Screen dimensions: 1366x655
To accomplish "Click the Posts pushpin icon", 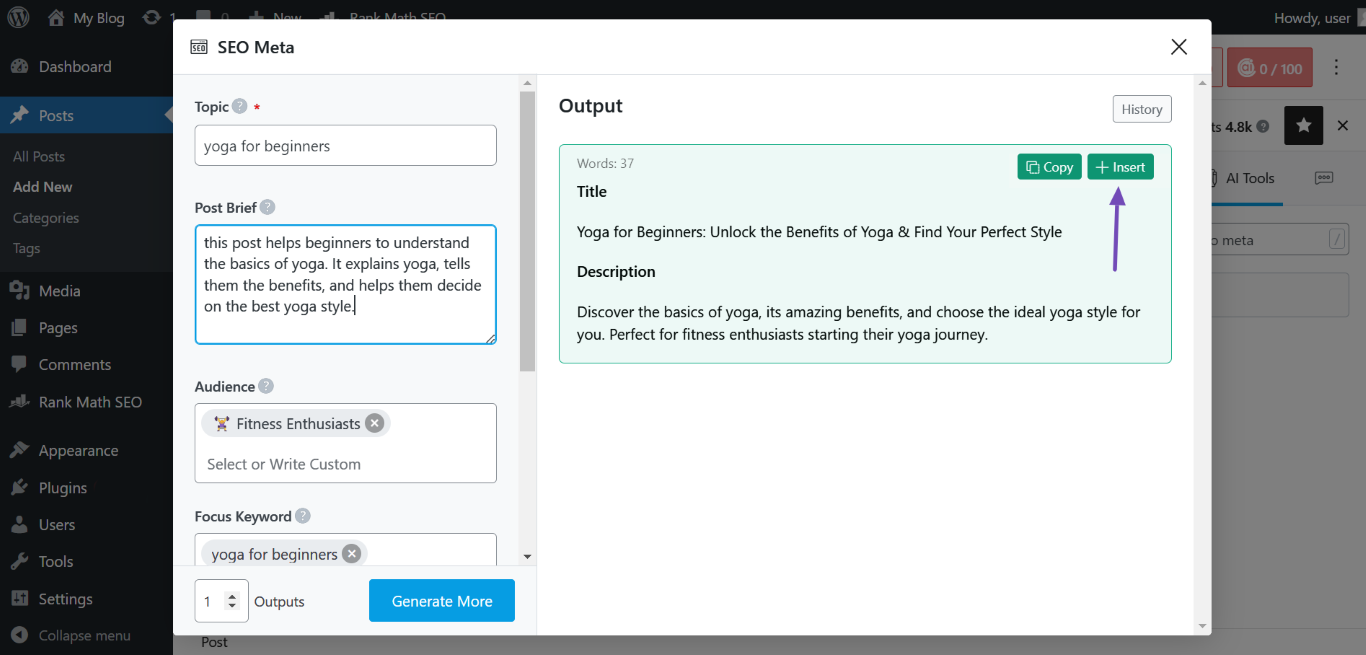I will click(19, 116).
